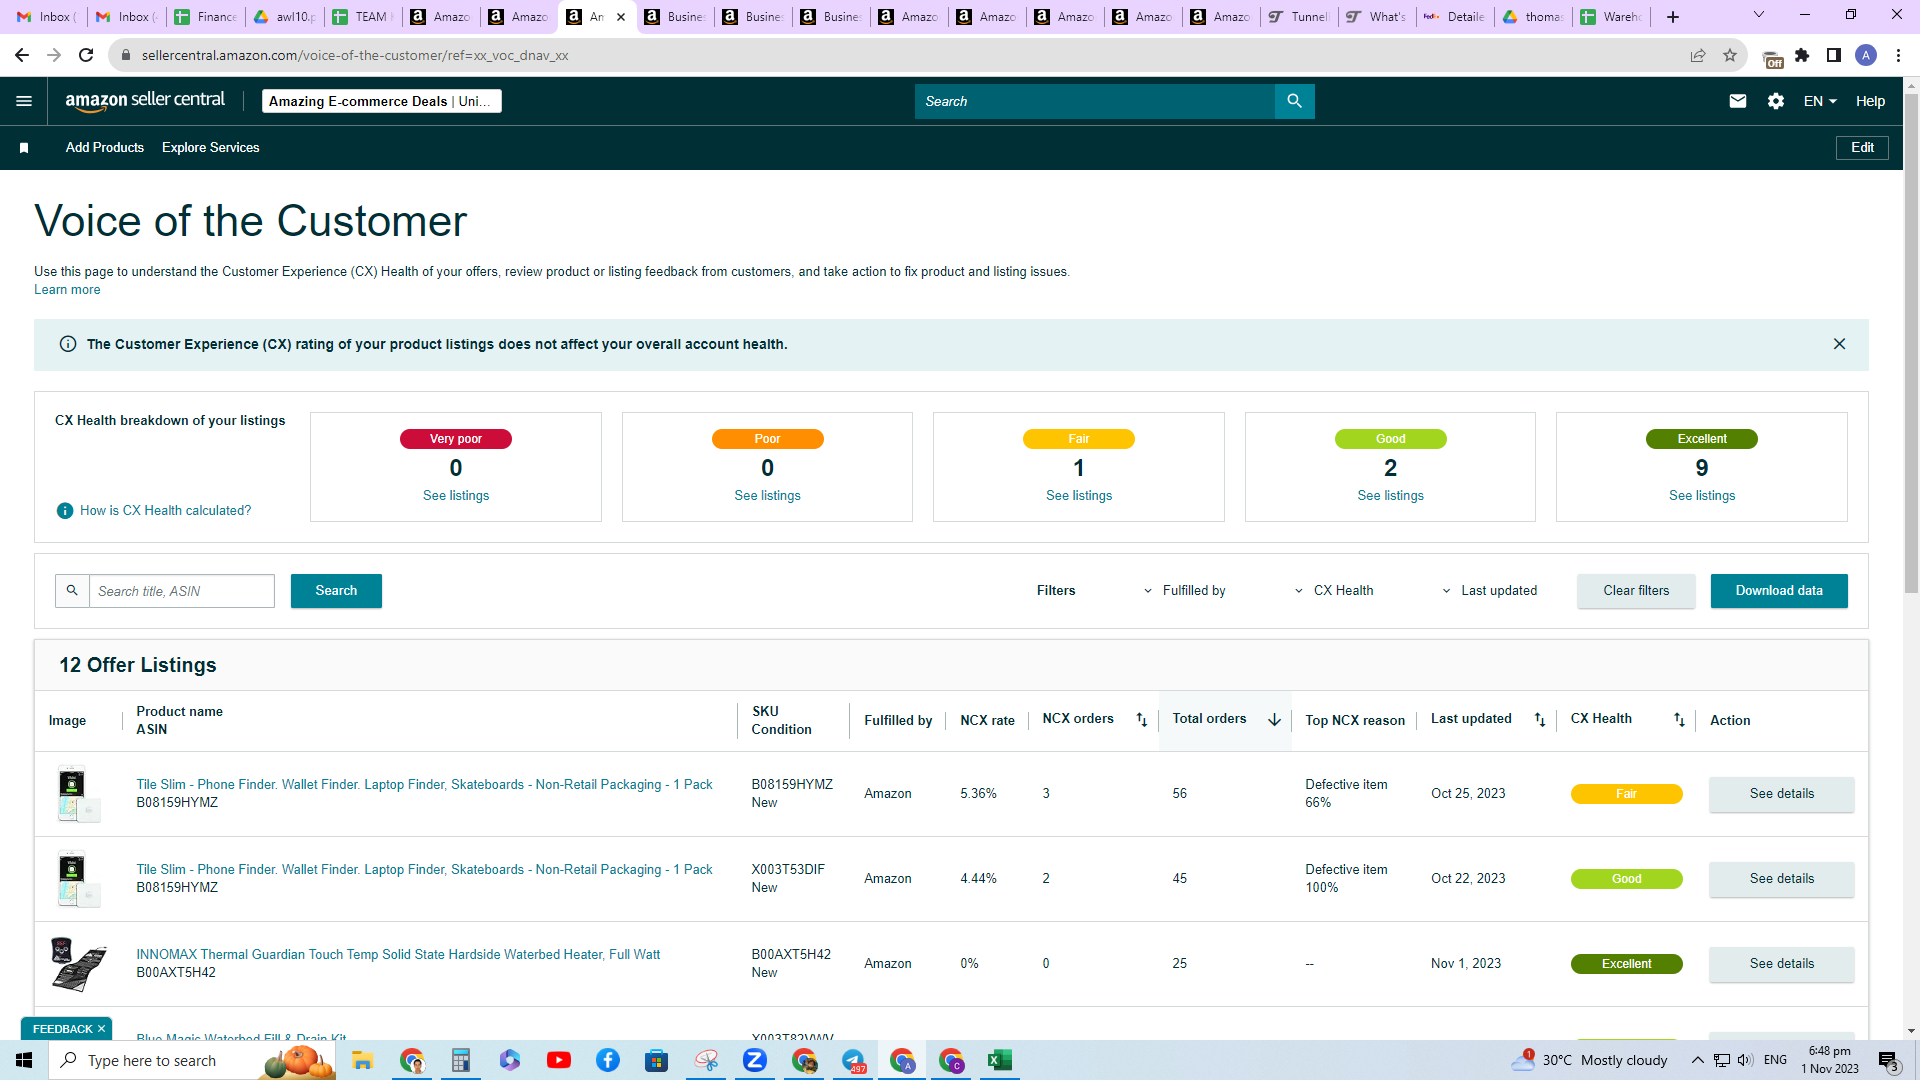Open the Add Products menu item
The height and width of the screenshot is (1080, 1920).
click(x=105, y=148)
